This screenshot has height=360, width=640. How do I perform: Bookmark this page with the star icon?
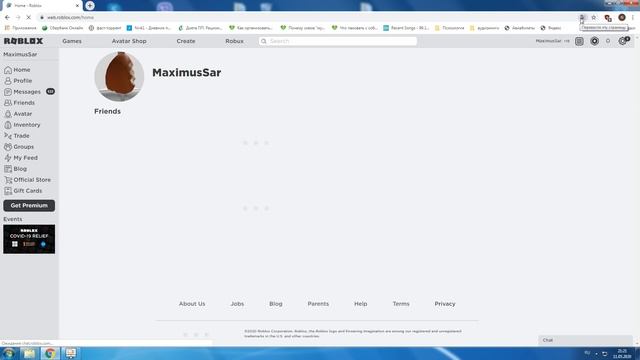click(x=594, y=18)
